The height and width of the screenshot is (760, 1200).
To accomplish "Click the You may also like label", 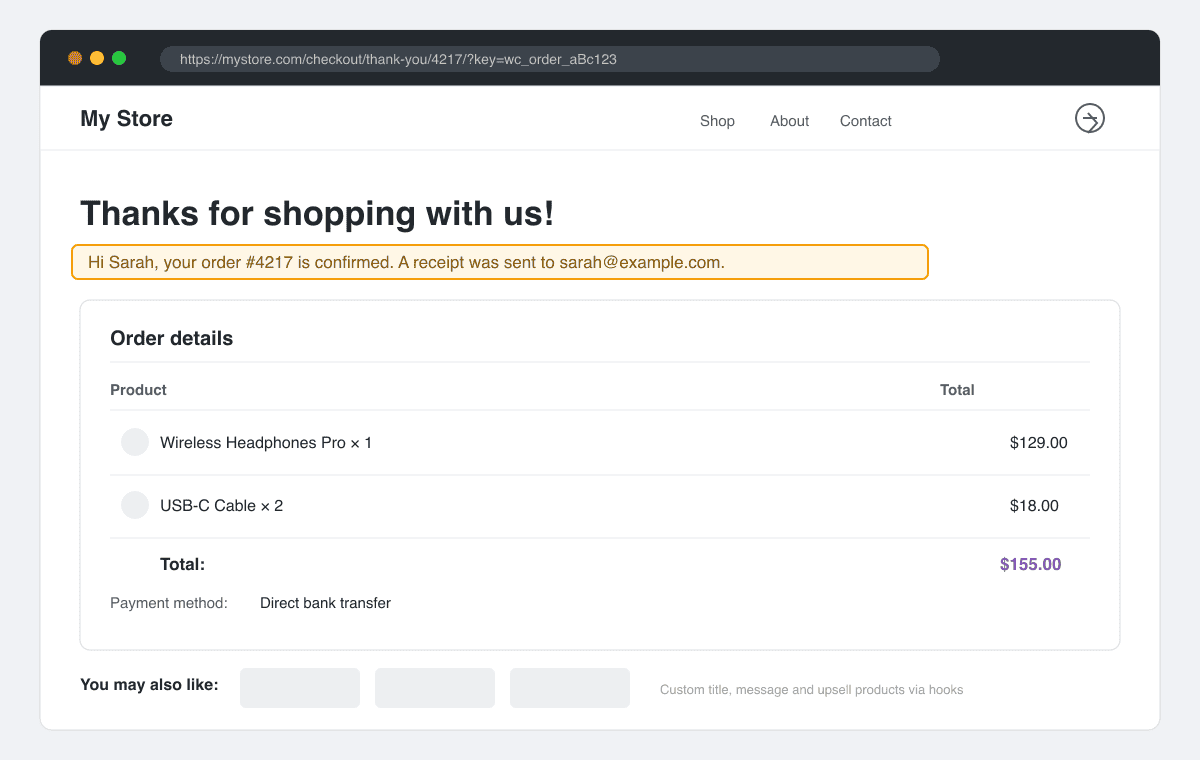I will point(149,685).
